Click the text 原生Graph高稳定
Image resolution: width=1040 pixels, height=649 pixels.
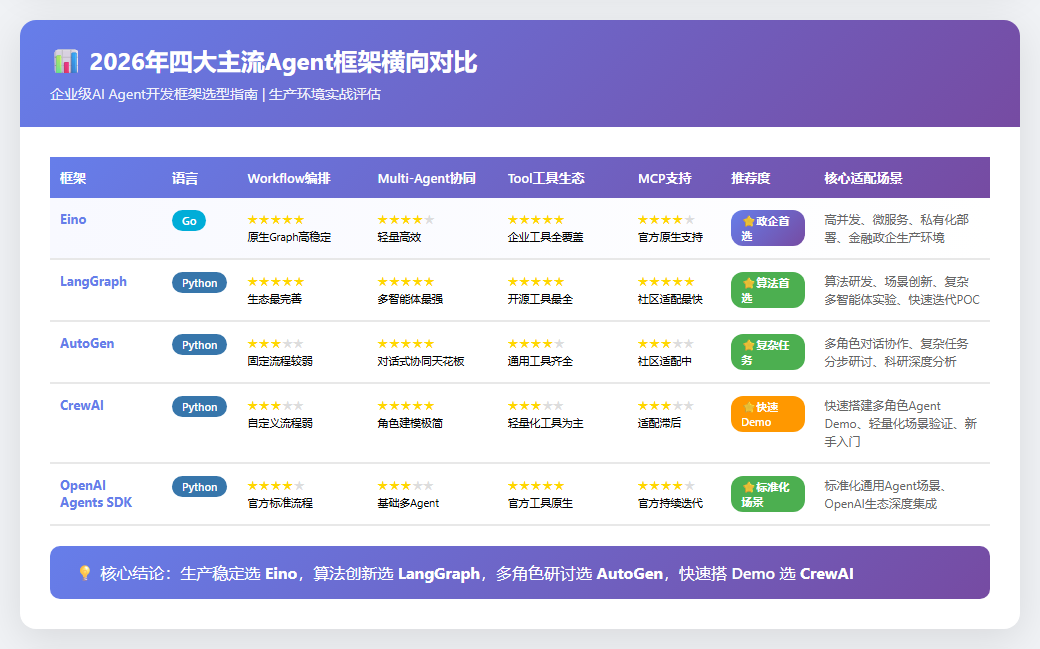289,237
